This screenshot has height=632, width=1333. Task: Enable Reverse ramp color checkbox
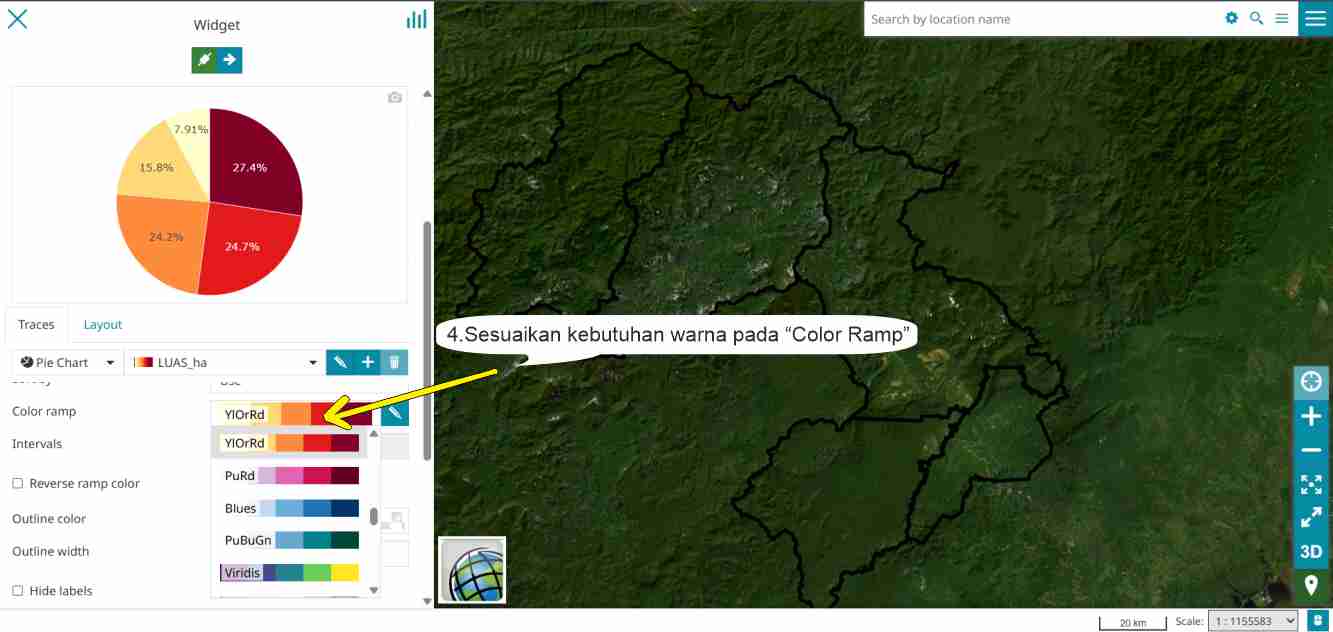click(18, 484)
